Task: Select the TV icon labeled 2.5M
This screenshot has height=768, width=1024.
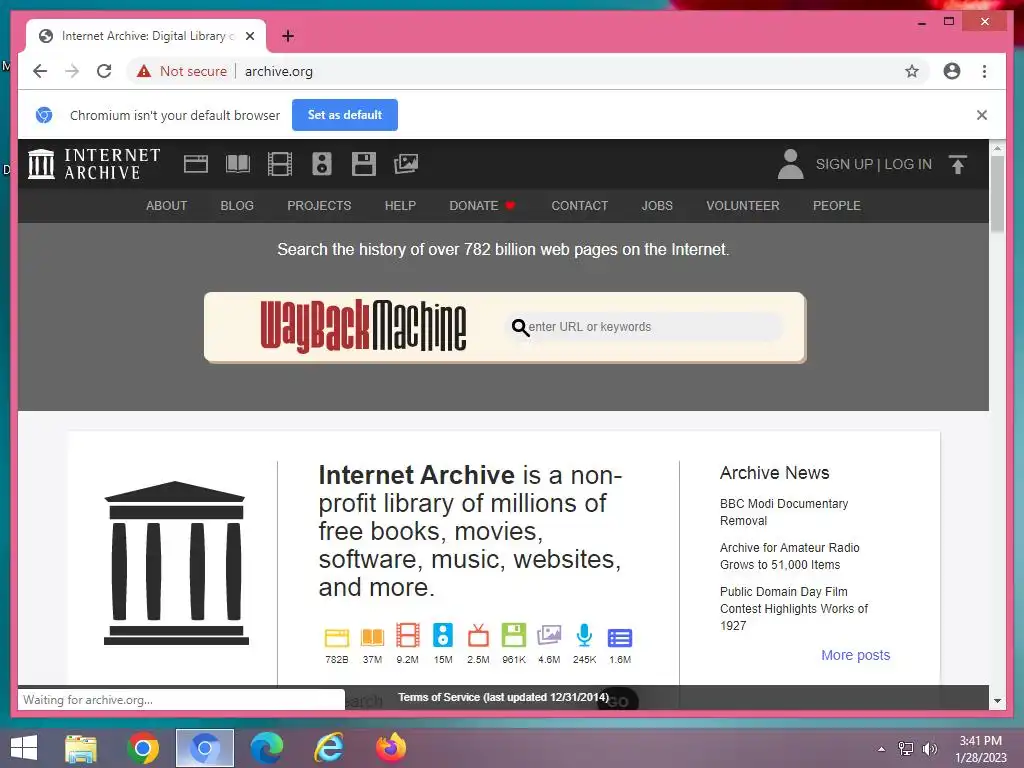Action: click(x=478, y=635)
